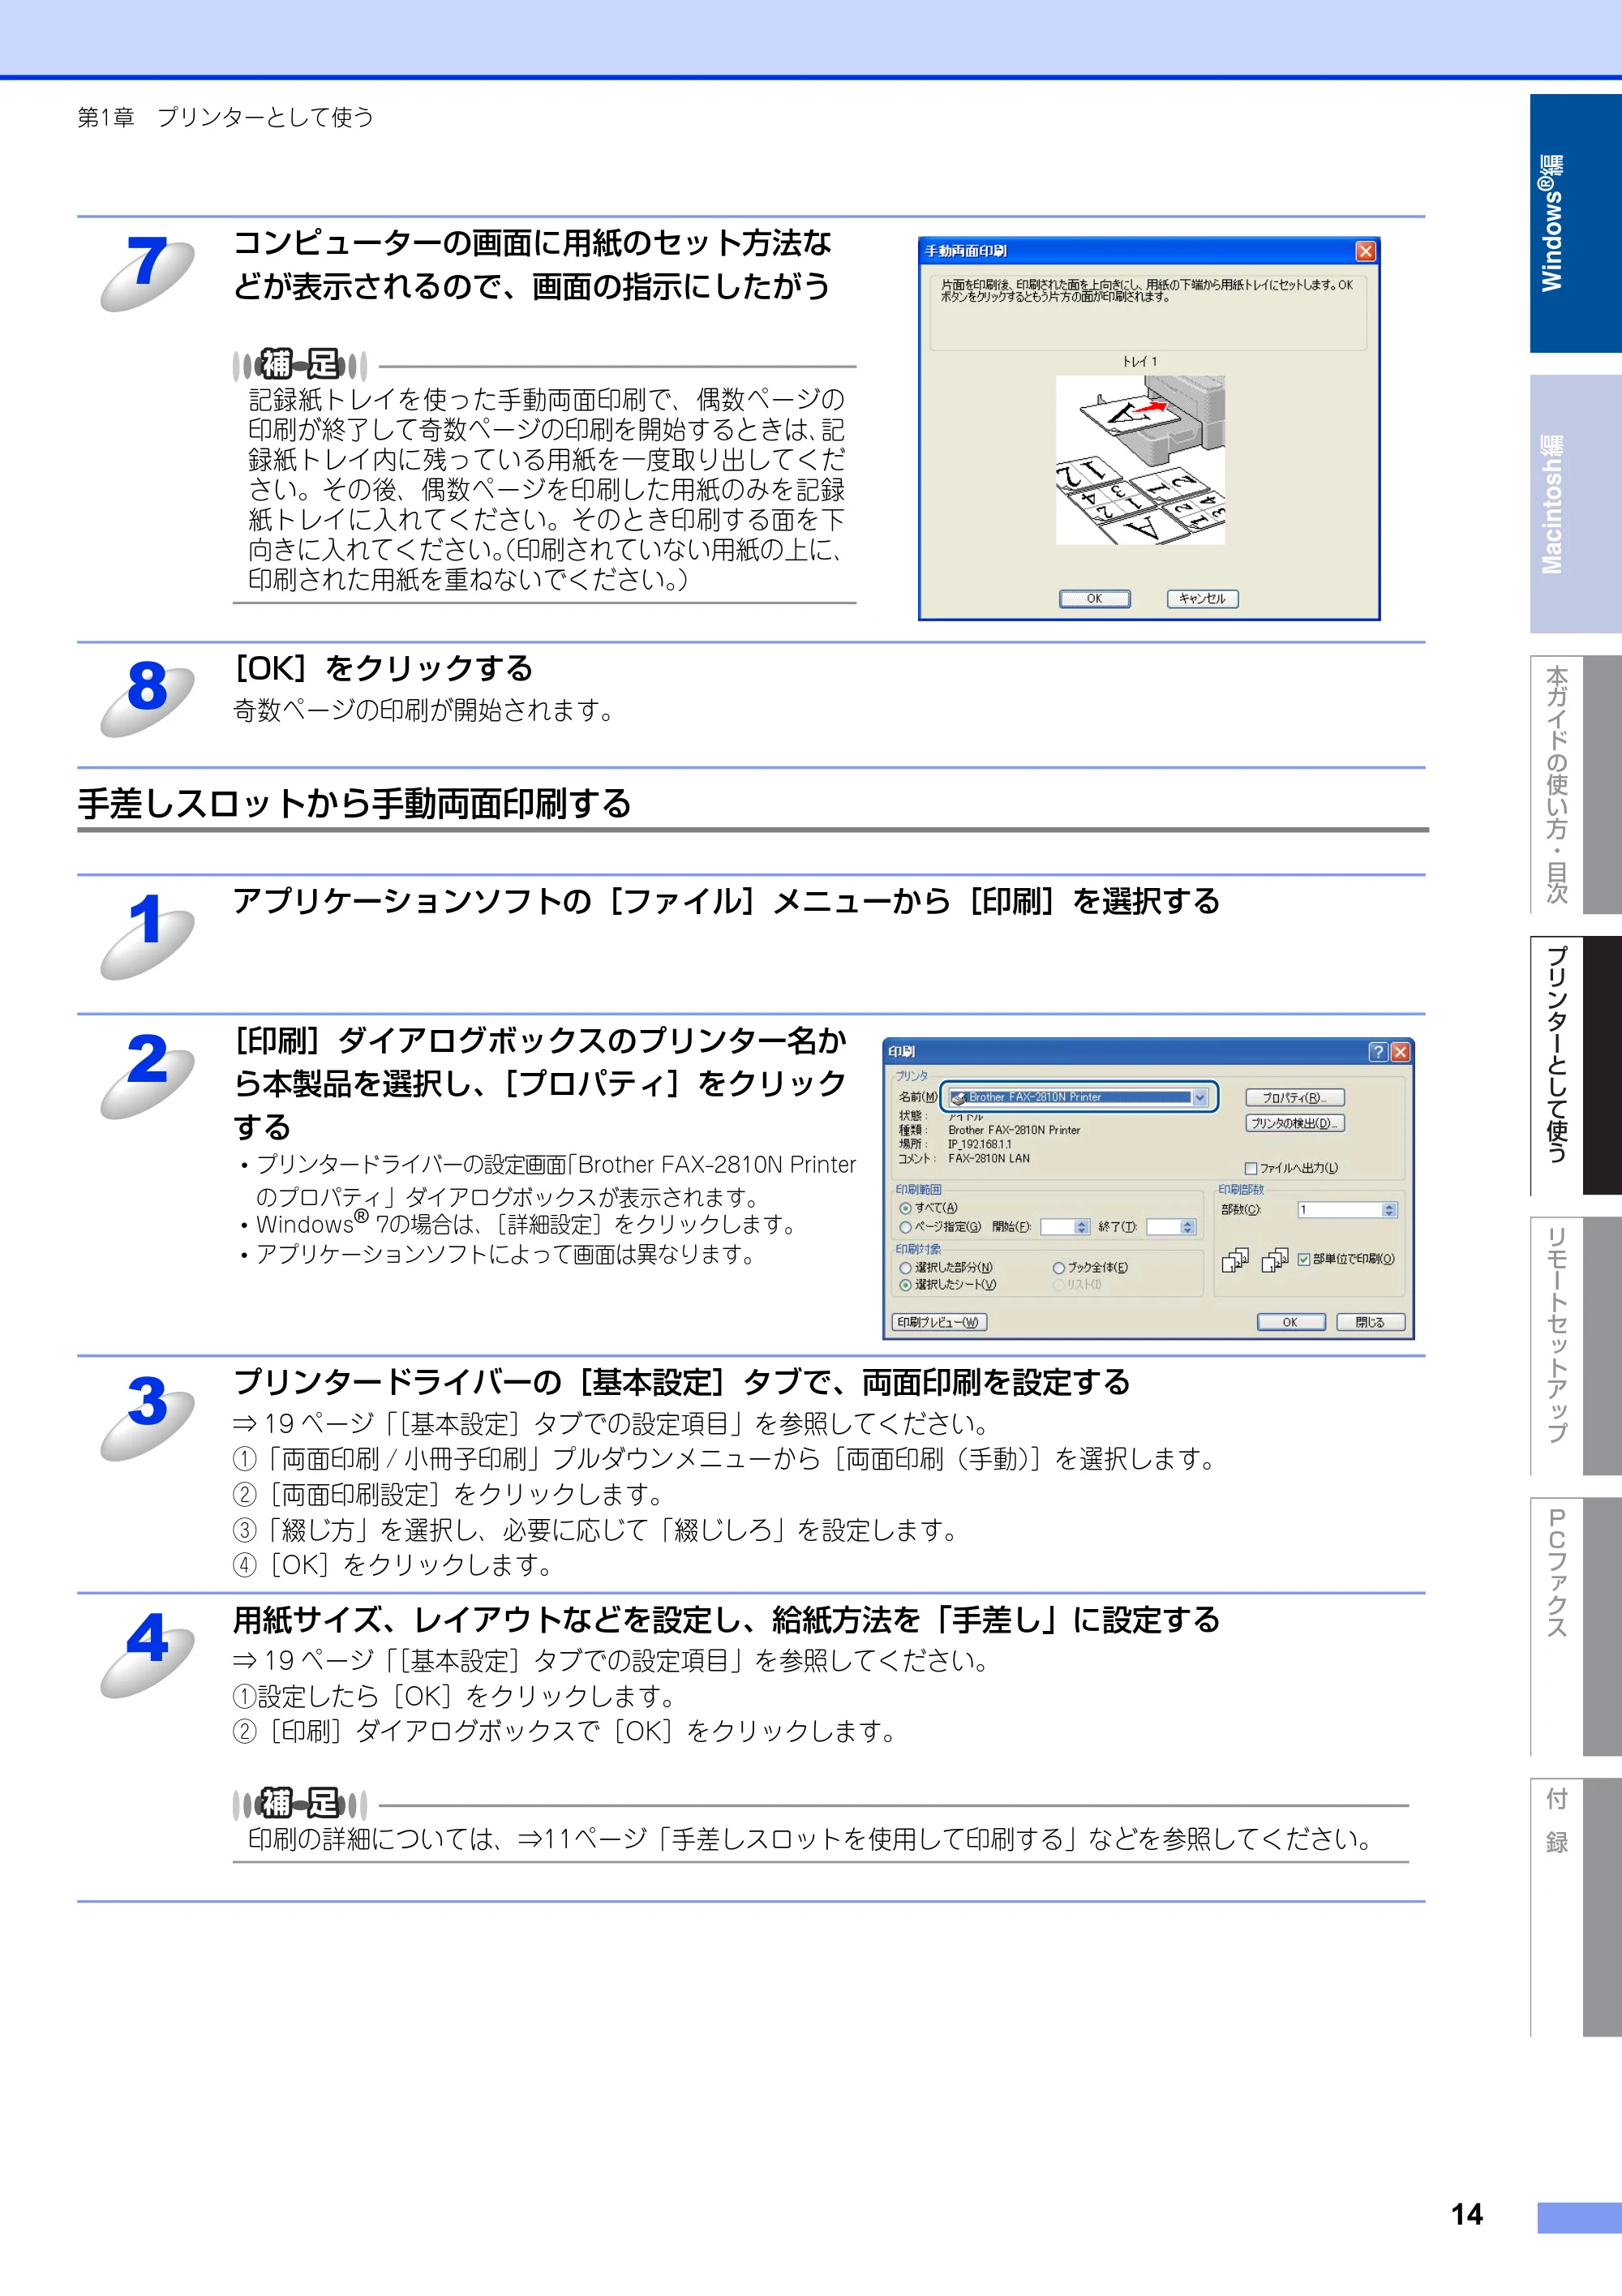
Task: Open the Macintosh編 side tab
Action: 1575,504
